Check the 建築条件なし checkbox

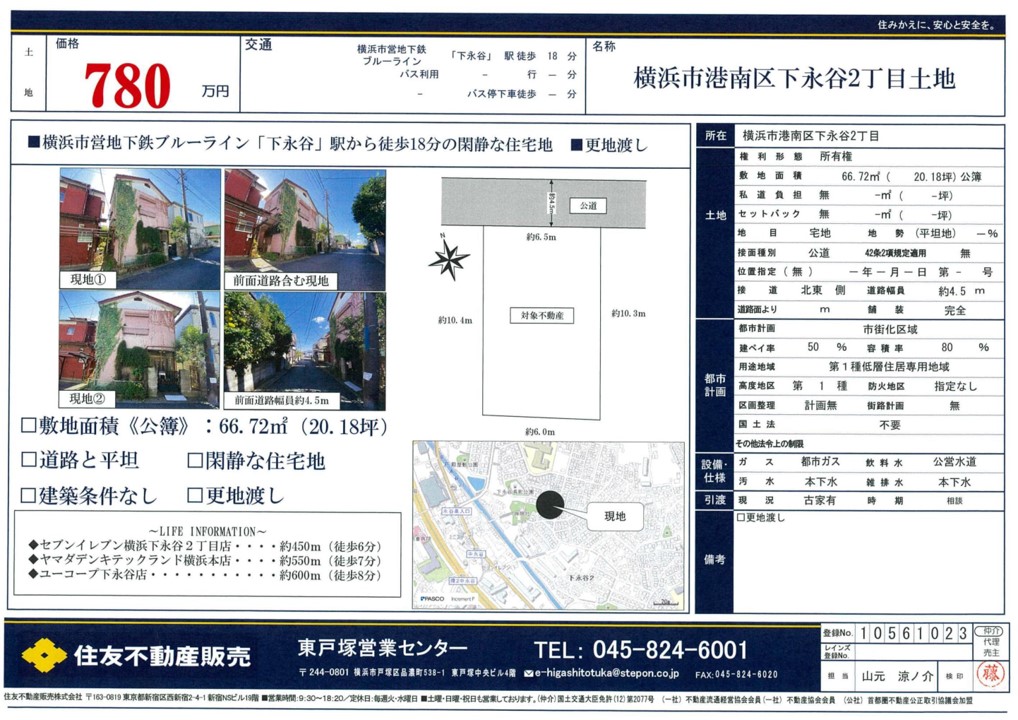[29, 495]
